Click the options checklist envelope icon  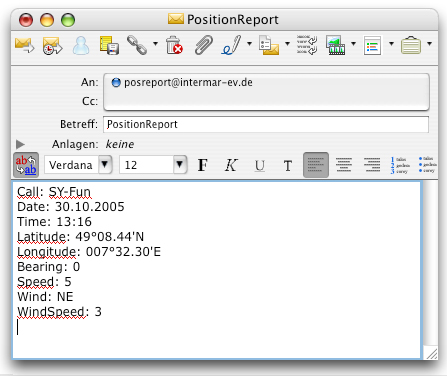[269, 45]
